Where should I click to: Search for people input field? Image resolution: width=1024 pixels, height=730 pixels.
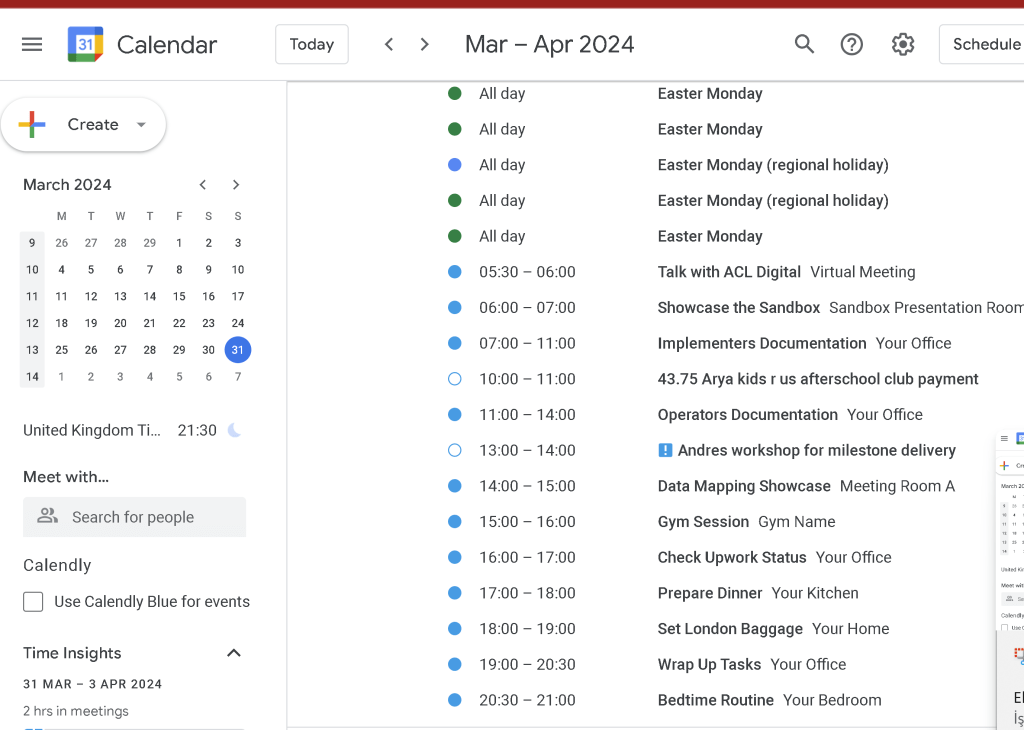tap(135, 517)
